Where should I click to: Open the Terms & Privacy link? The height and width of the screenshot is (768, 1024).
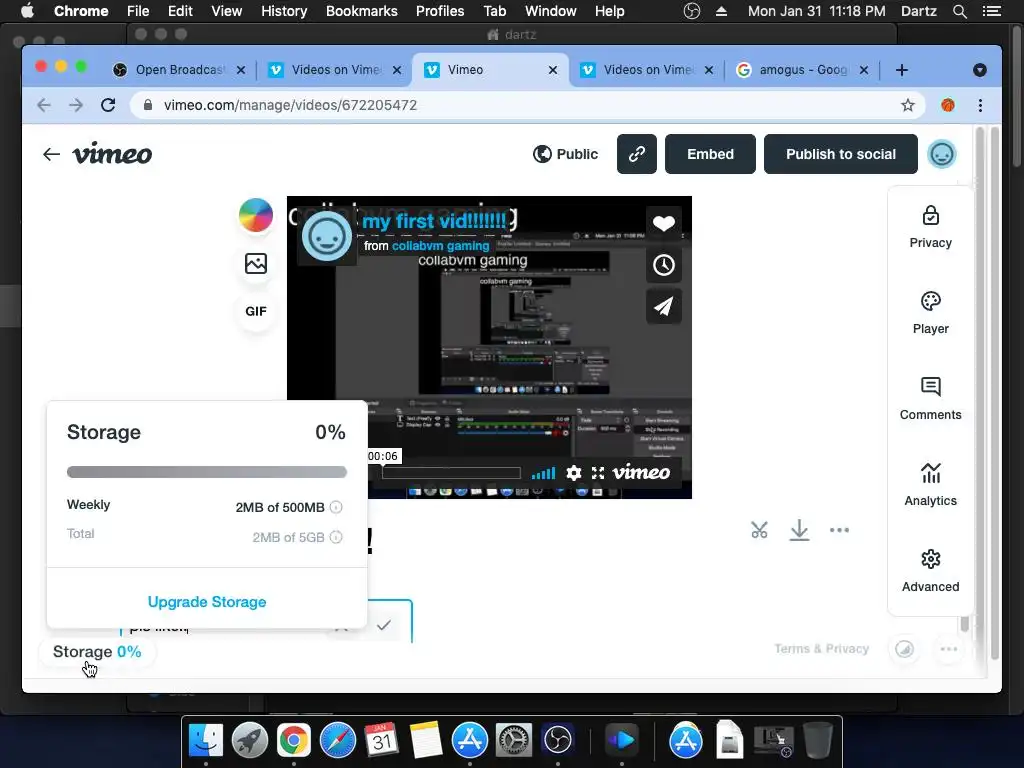click(x=822, y=648)
